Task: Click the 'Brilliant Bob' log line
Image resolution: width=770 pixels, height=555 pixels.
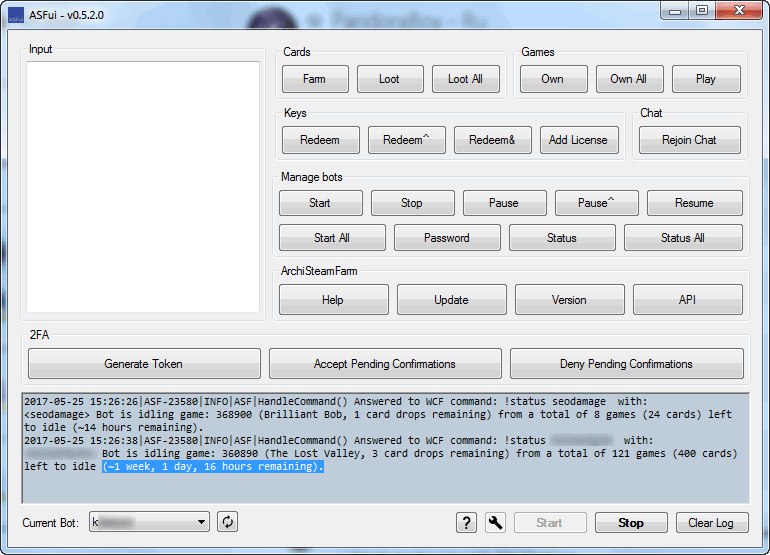Action: pyautogui.click(x=378, y=414)
